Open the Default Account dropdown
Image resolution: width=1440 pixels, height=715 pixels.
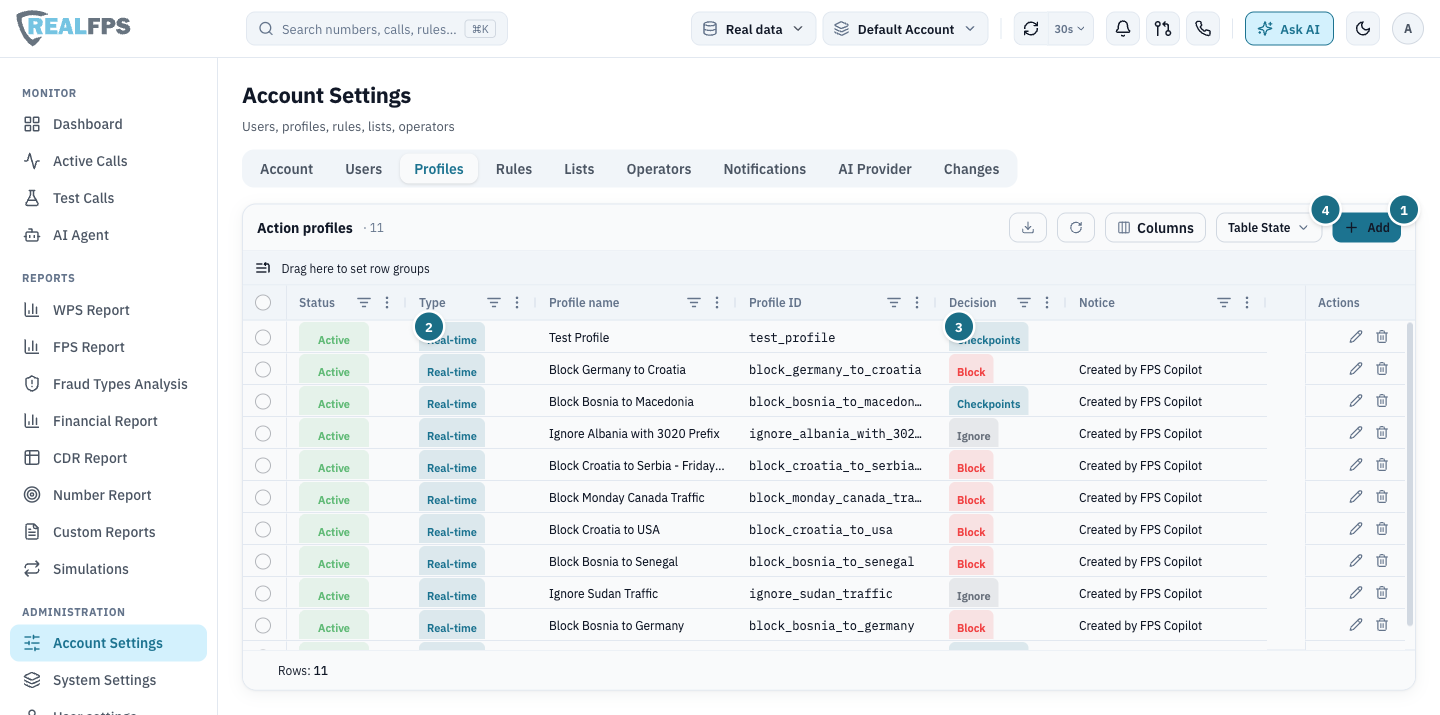point(905,29)
